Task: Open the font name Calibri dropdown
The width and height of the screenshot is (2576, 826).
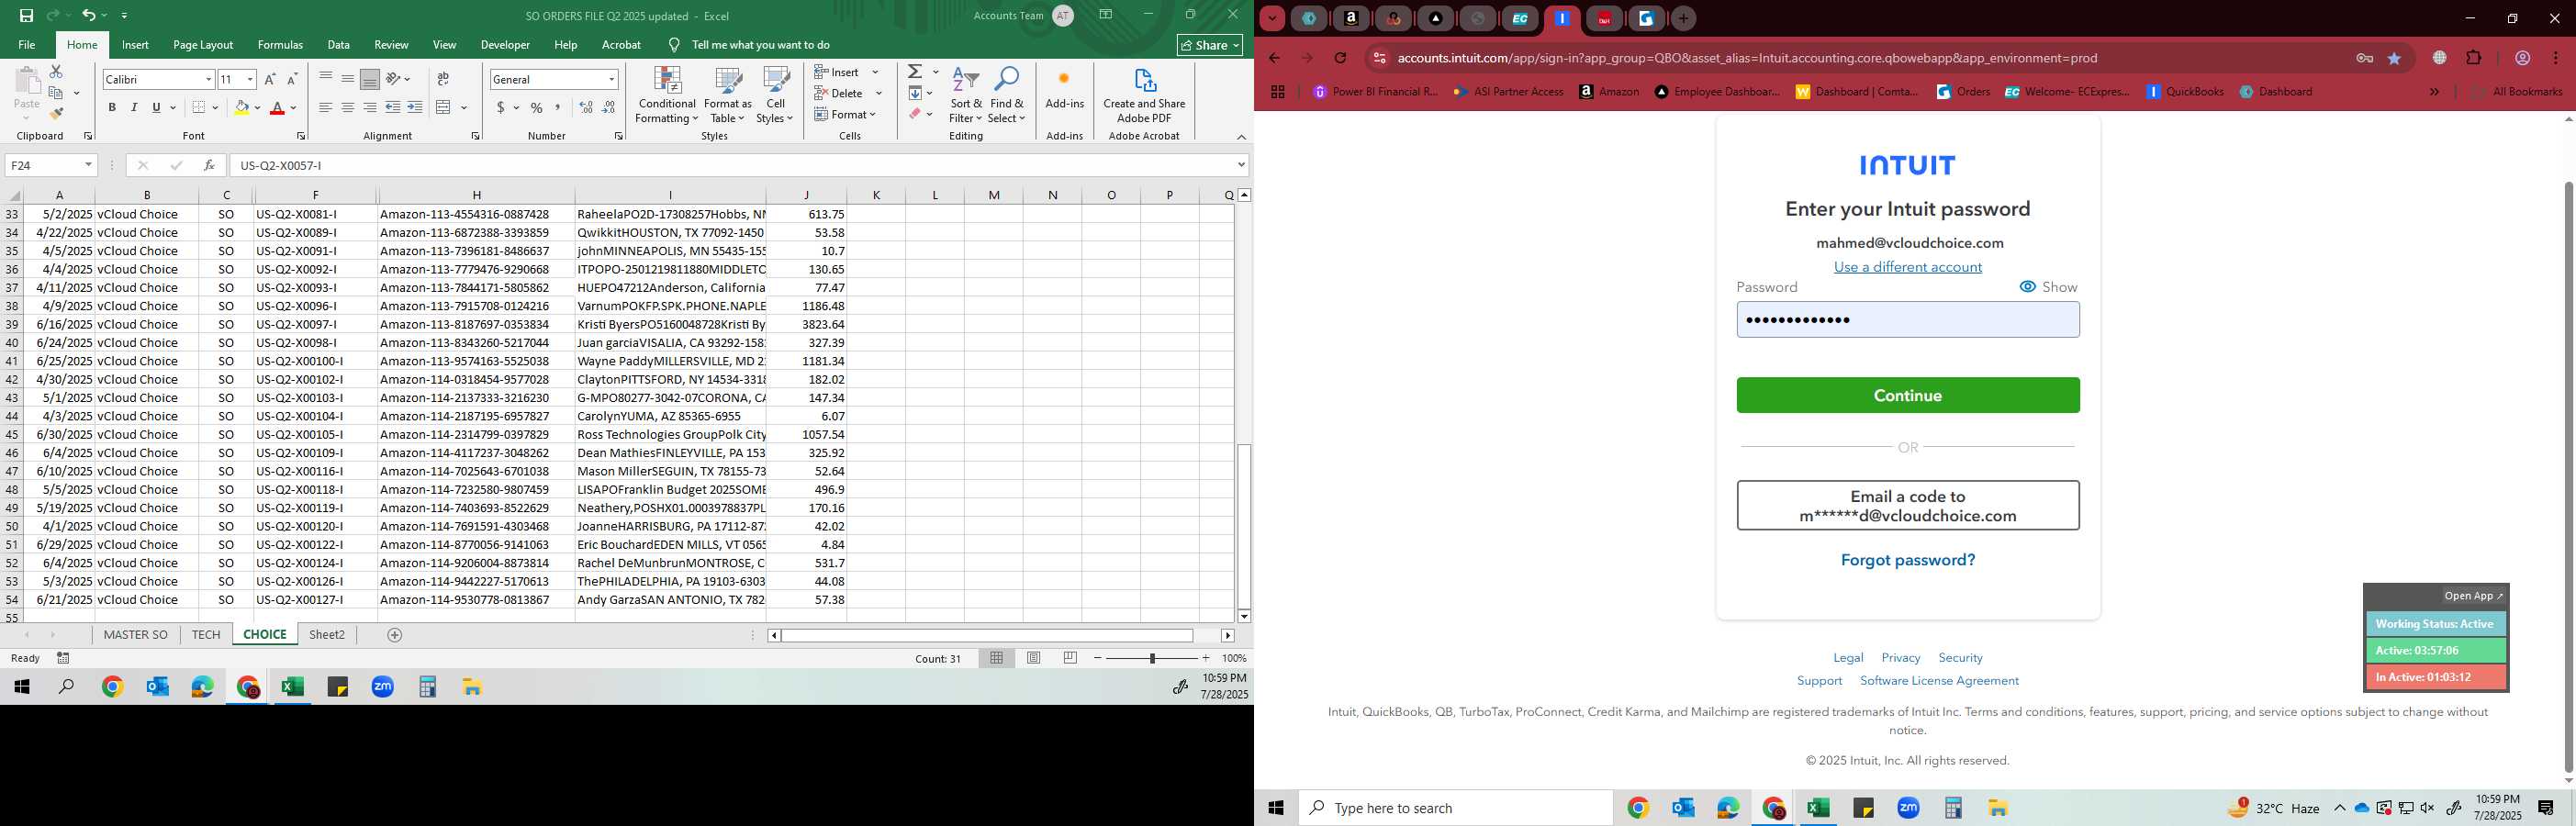Action: [208, 79]
